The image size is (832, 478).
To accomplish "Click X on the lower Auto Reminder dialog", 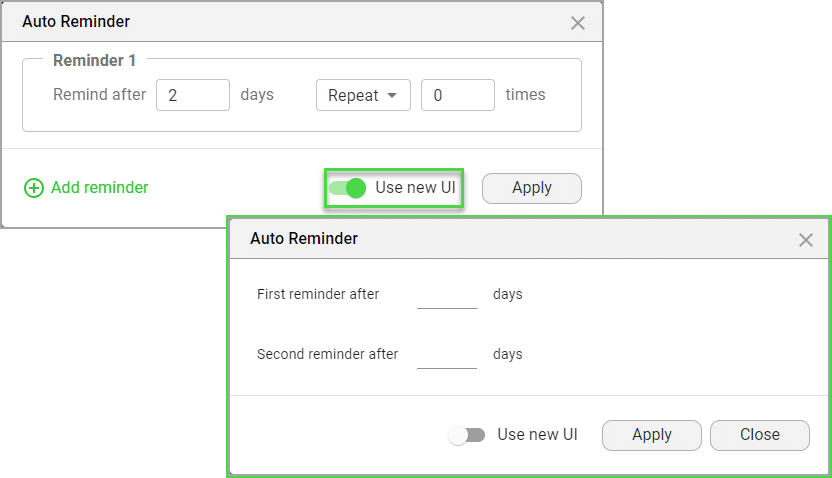I will coord(806,240).
